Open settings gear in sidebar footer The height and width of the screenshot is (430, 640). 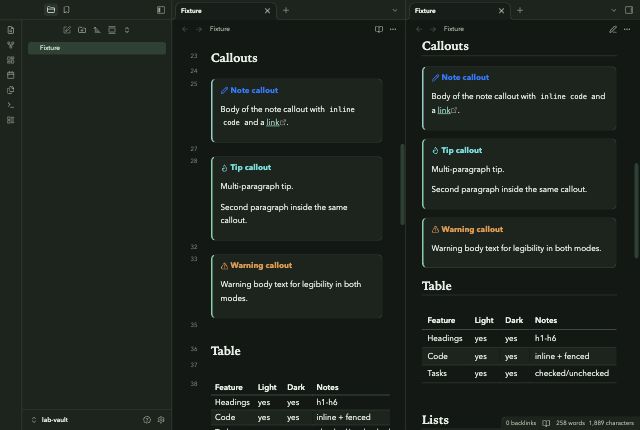point(161,420)
